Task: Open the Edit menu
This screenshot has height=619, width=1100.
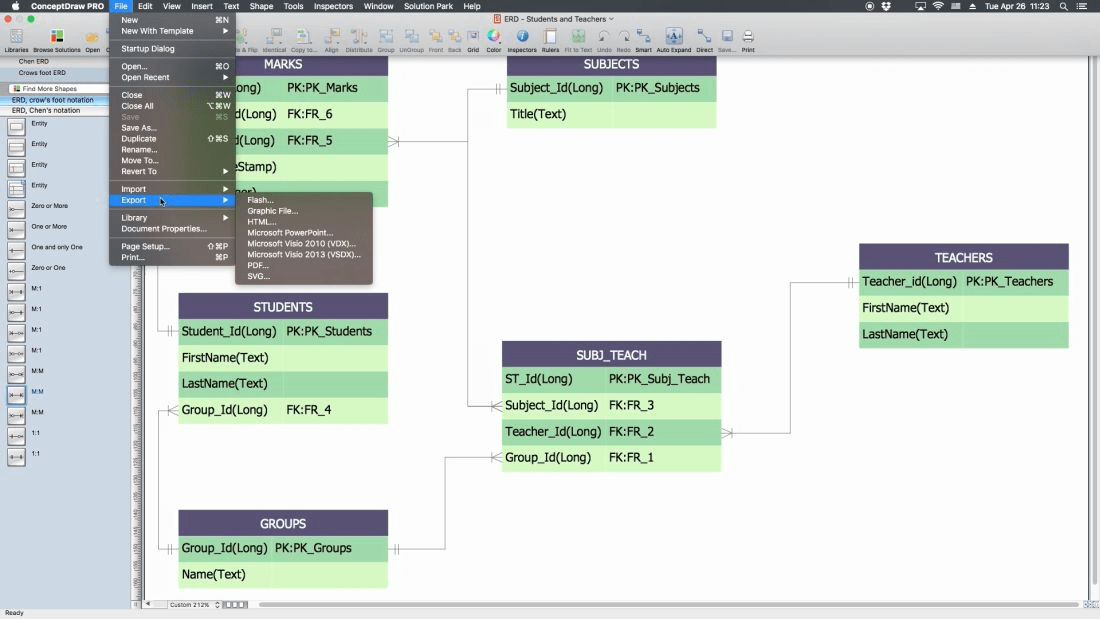Action: click(x=145, y=6)
